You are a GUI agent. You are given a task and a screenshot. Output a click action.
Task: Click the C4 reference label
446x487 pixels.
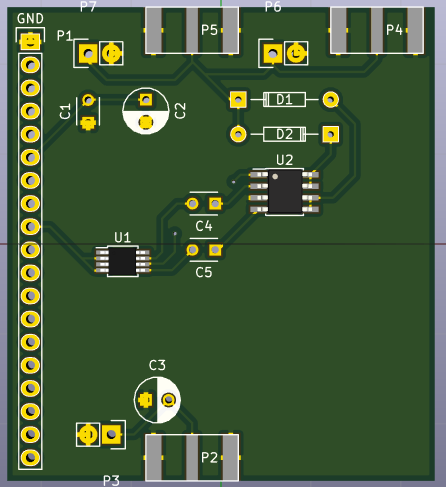(204, 226)
